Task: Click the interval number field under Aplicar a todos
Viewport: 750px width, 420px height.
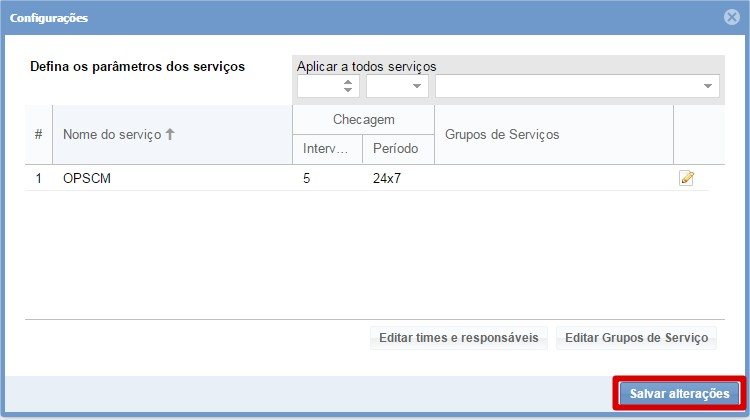Action: (319, 87)
